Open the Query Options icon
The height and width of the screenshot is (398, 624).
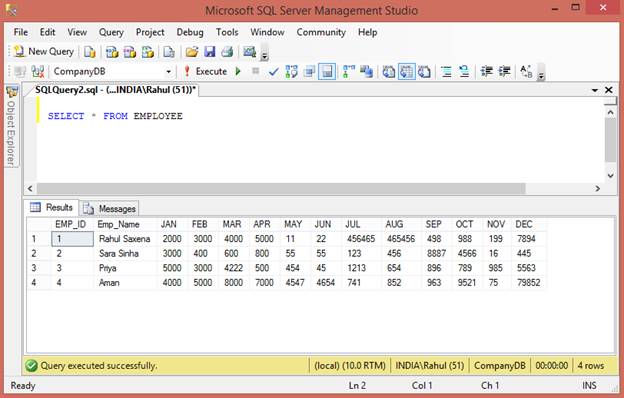click(309, 72)
